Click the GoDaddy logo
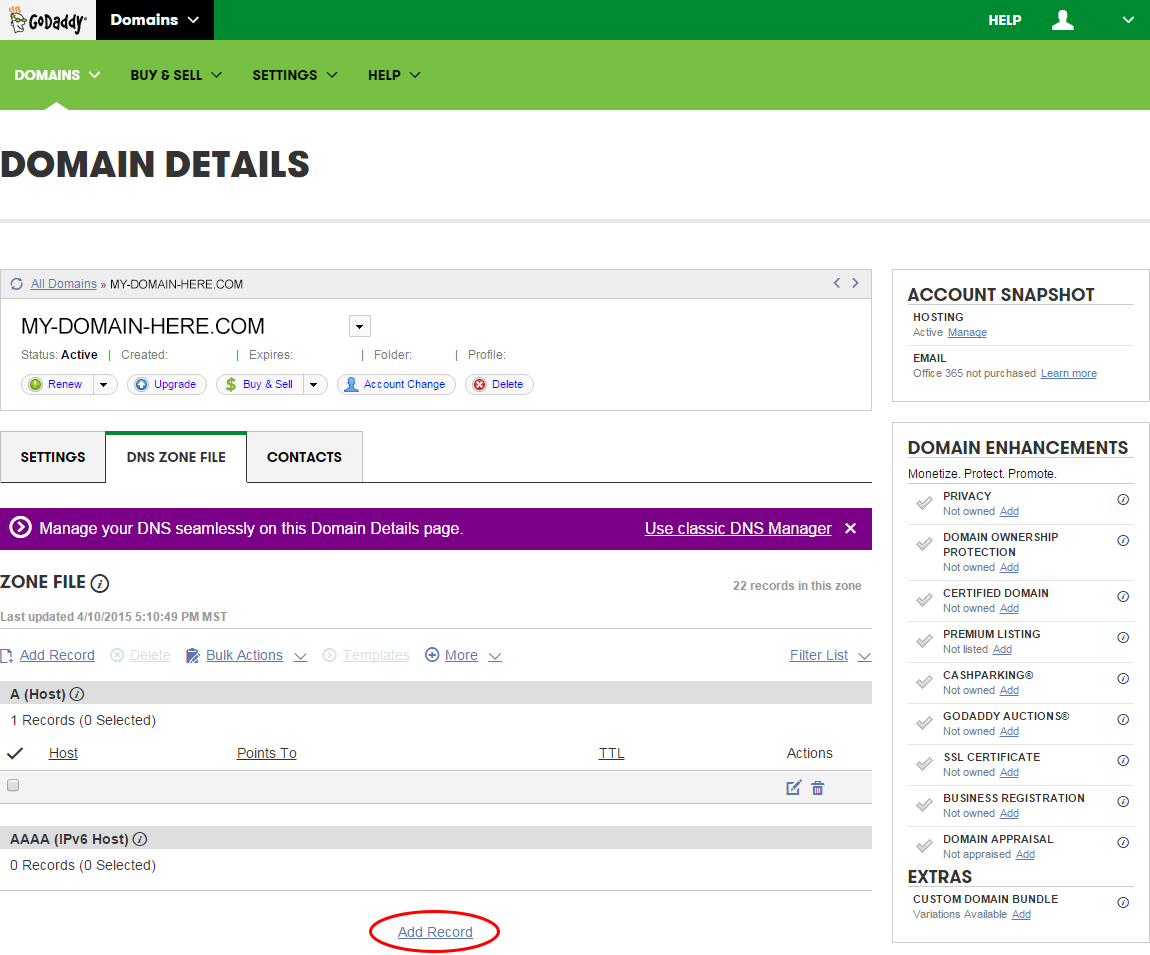This screenshot has height=955, width=1150. (48, 20)
